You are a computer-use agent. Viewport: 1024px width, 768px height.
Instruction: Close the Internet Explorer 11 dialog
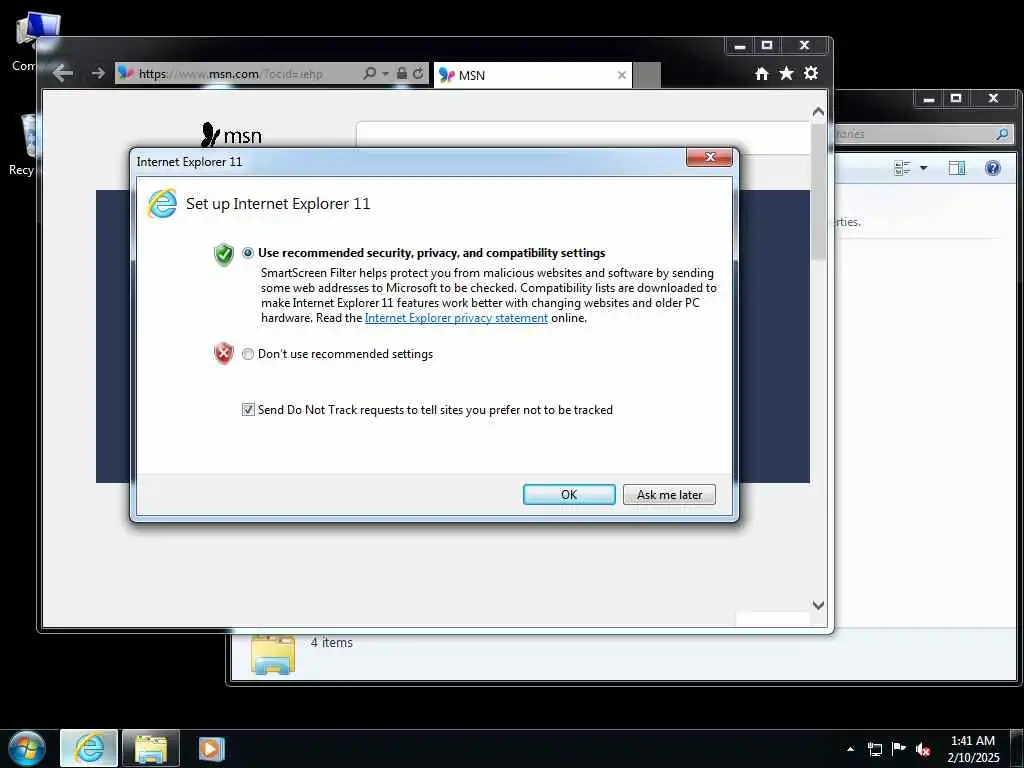coord(709,157)
